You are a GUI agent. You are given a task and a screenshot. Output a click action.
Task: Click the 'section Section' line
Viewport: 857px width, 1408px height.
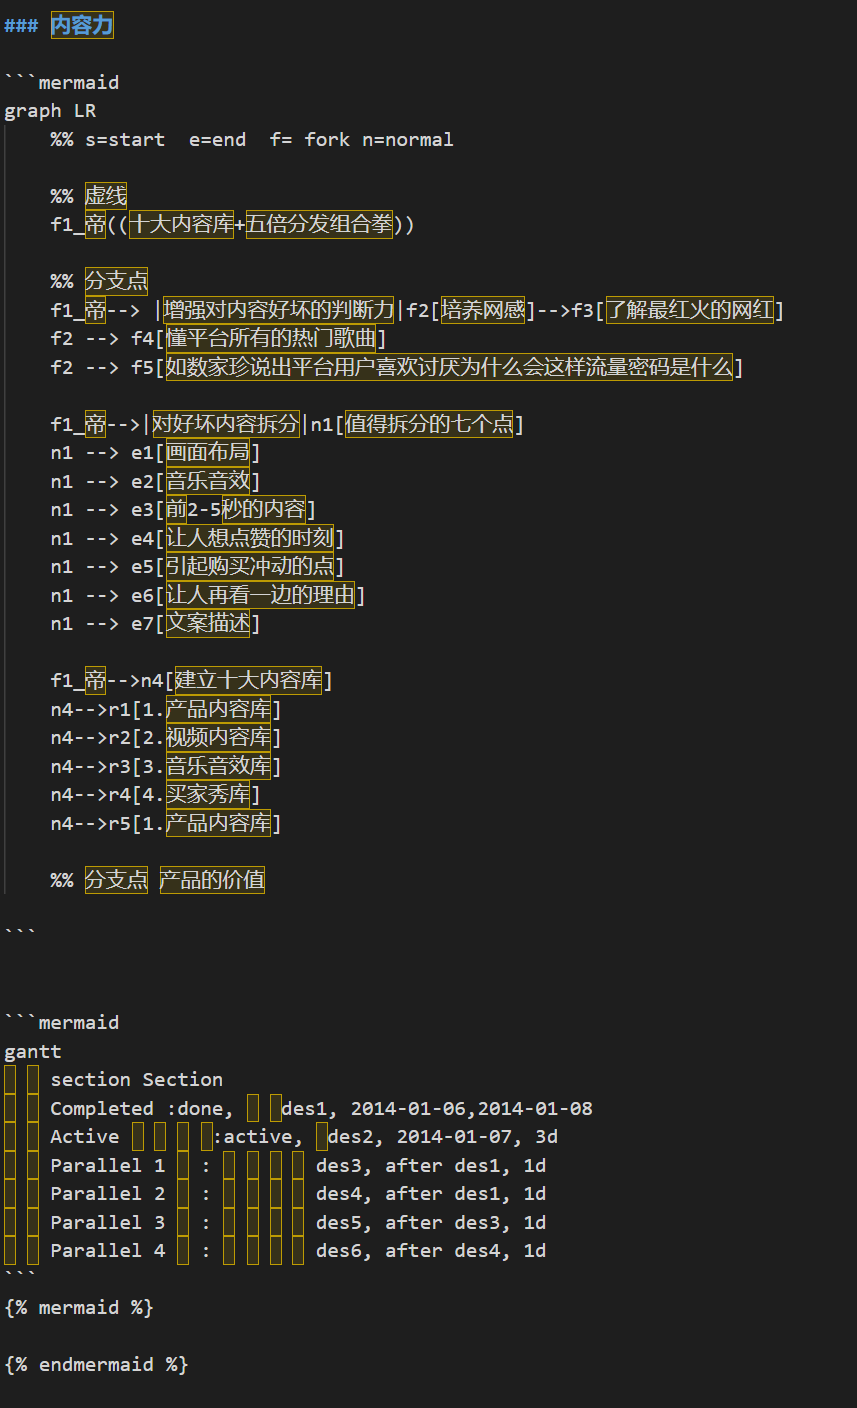point(137,1079)
